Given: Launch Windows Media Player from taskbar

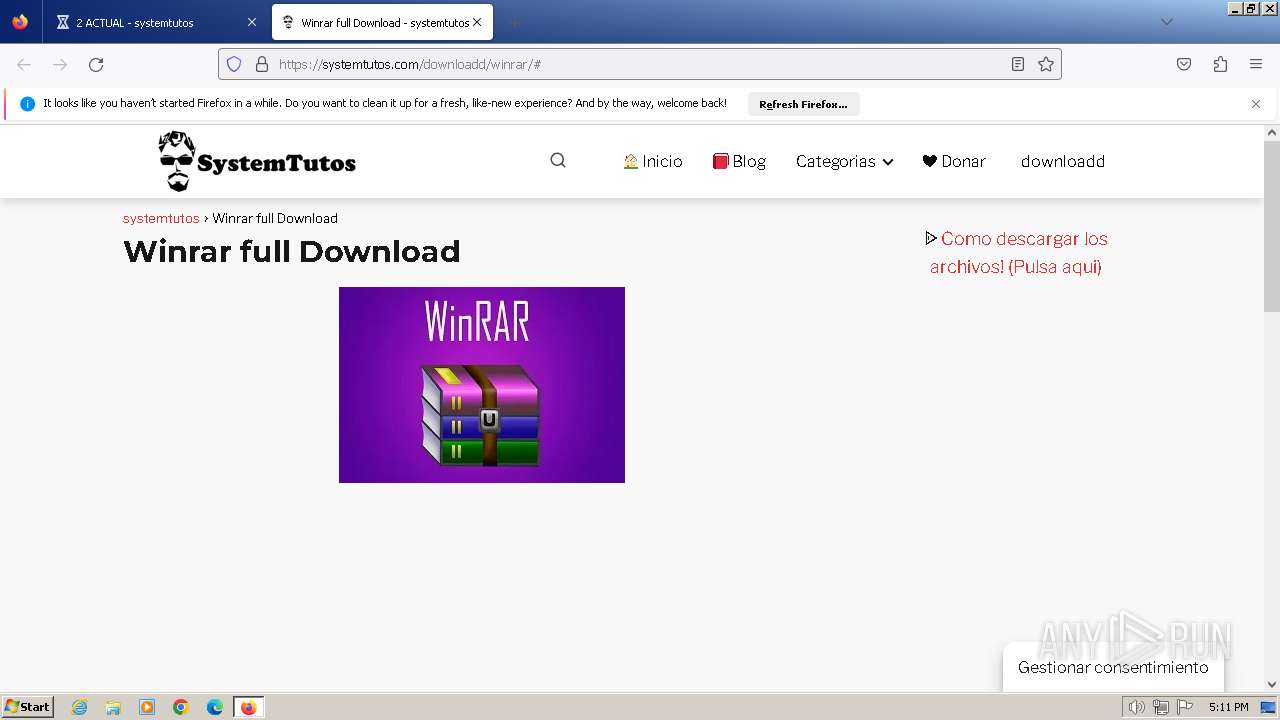Looking at the screenshot, I should click(x=147, y=707).
